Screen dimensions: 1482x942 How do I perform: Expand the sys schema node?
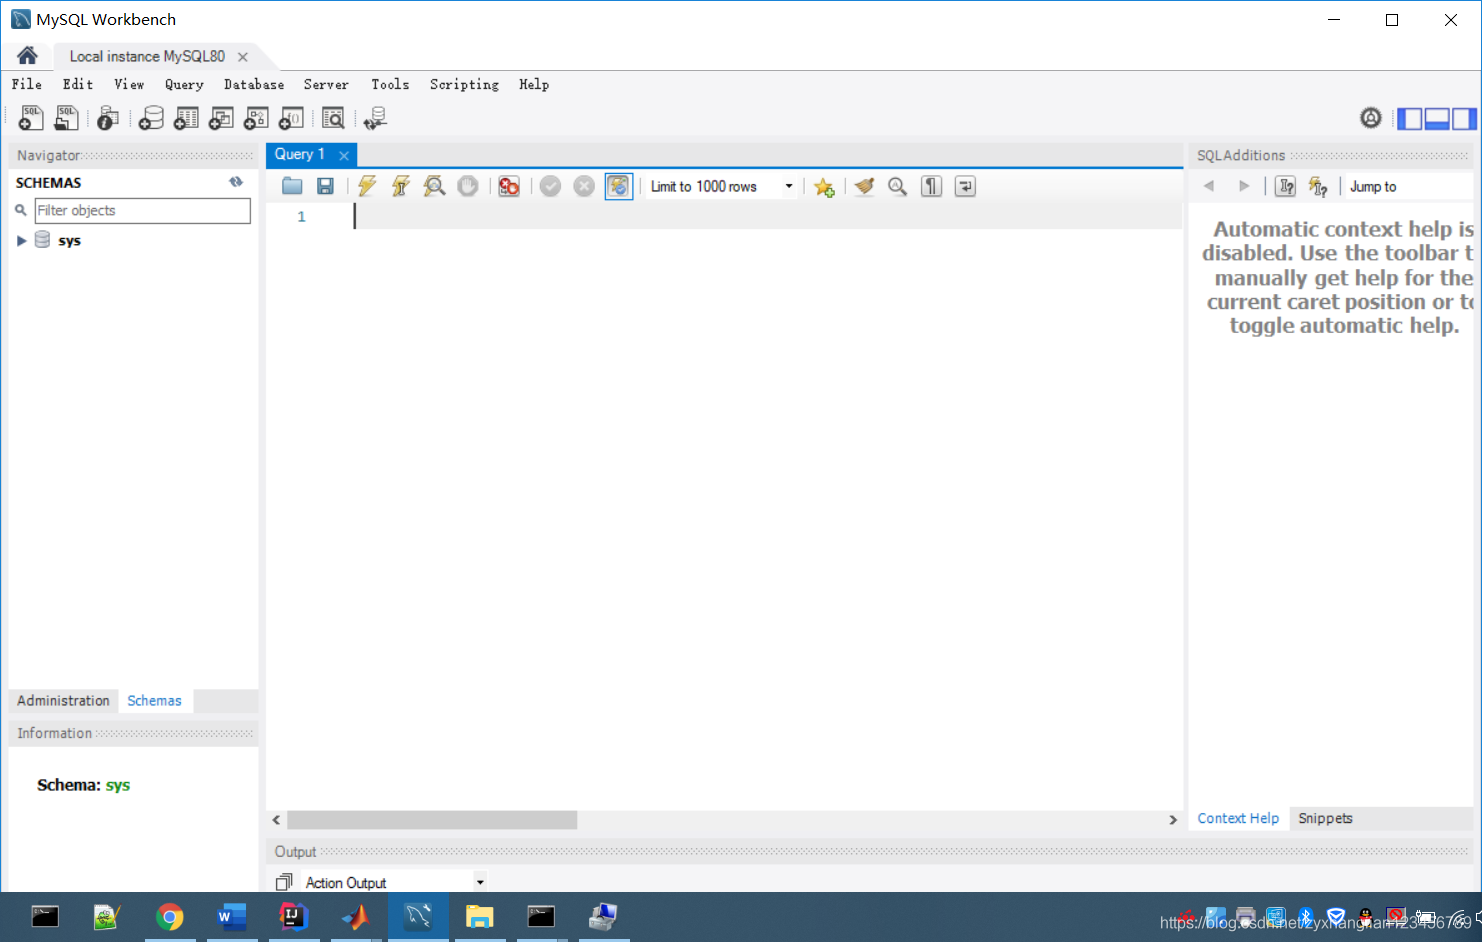pos(21,241)
